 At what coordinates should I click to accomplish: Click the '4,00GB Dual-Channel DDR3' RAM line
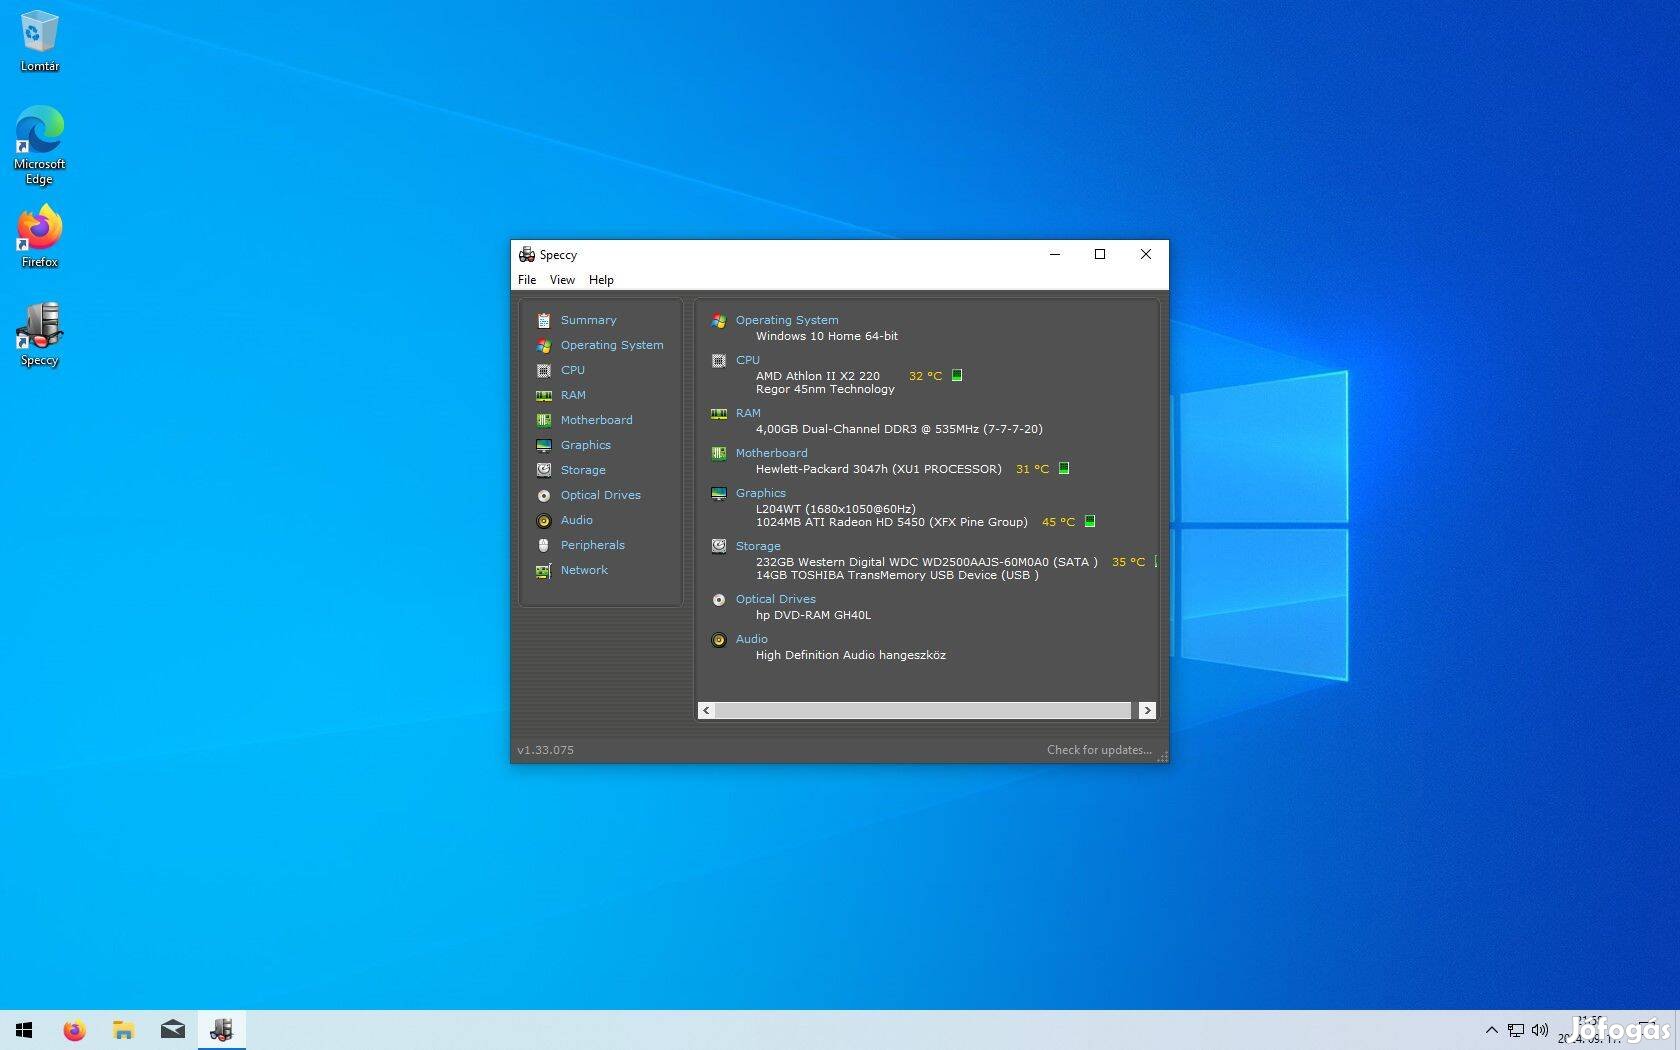coord(898,429)
